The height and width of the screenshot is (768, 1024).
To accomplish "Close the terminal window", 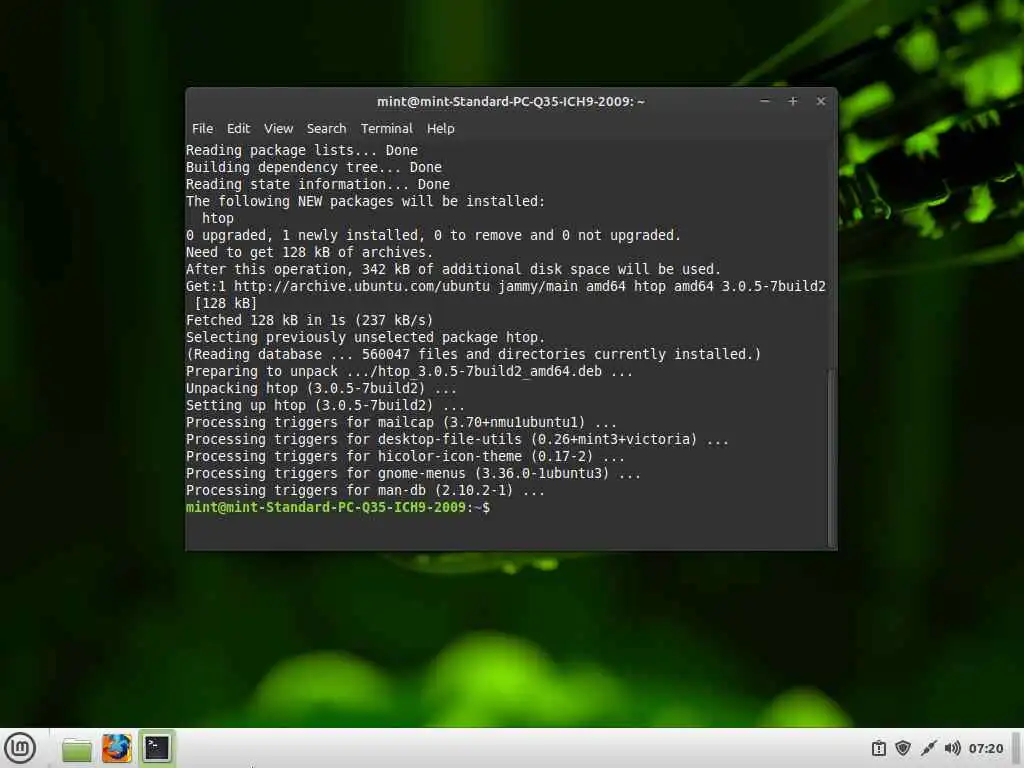I will (821, 101).
